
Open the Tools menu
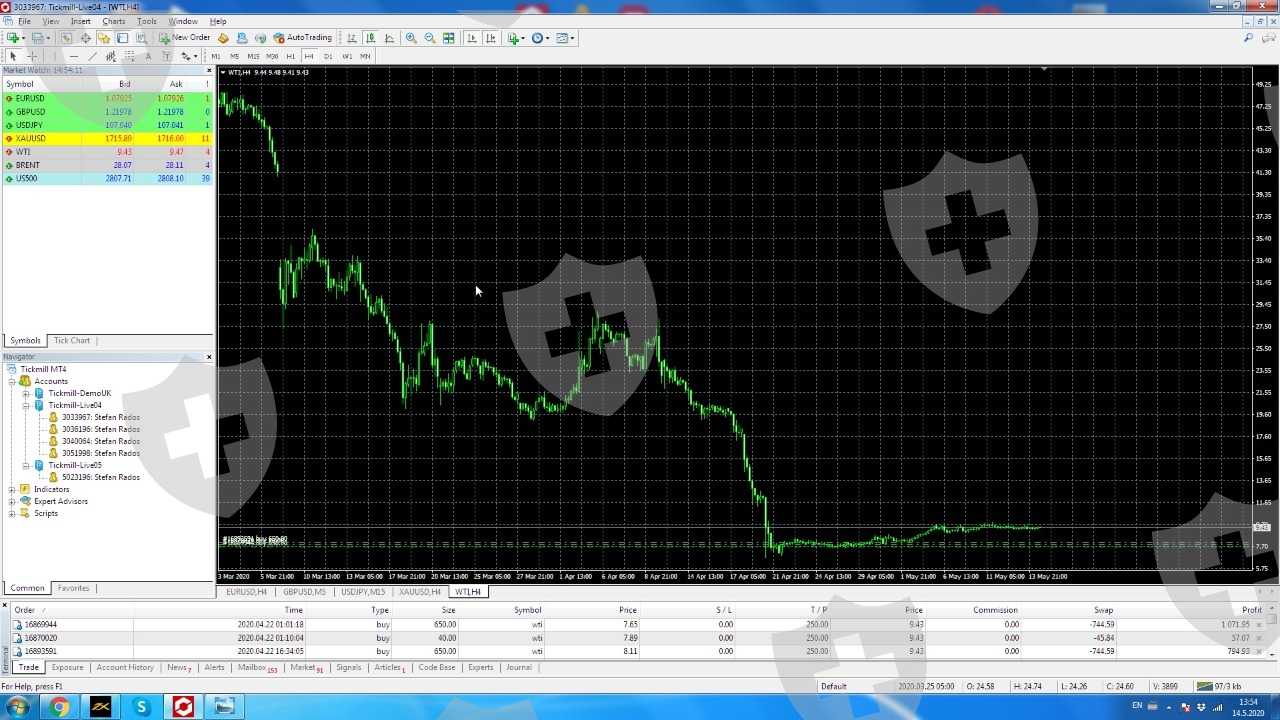pyautogui.click(x=147, y=21)
